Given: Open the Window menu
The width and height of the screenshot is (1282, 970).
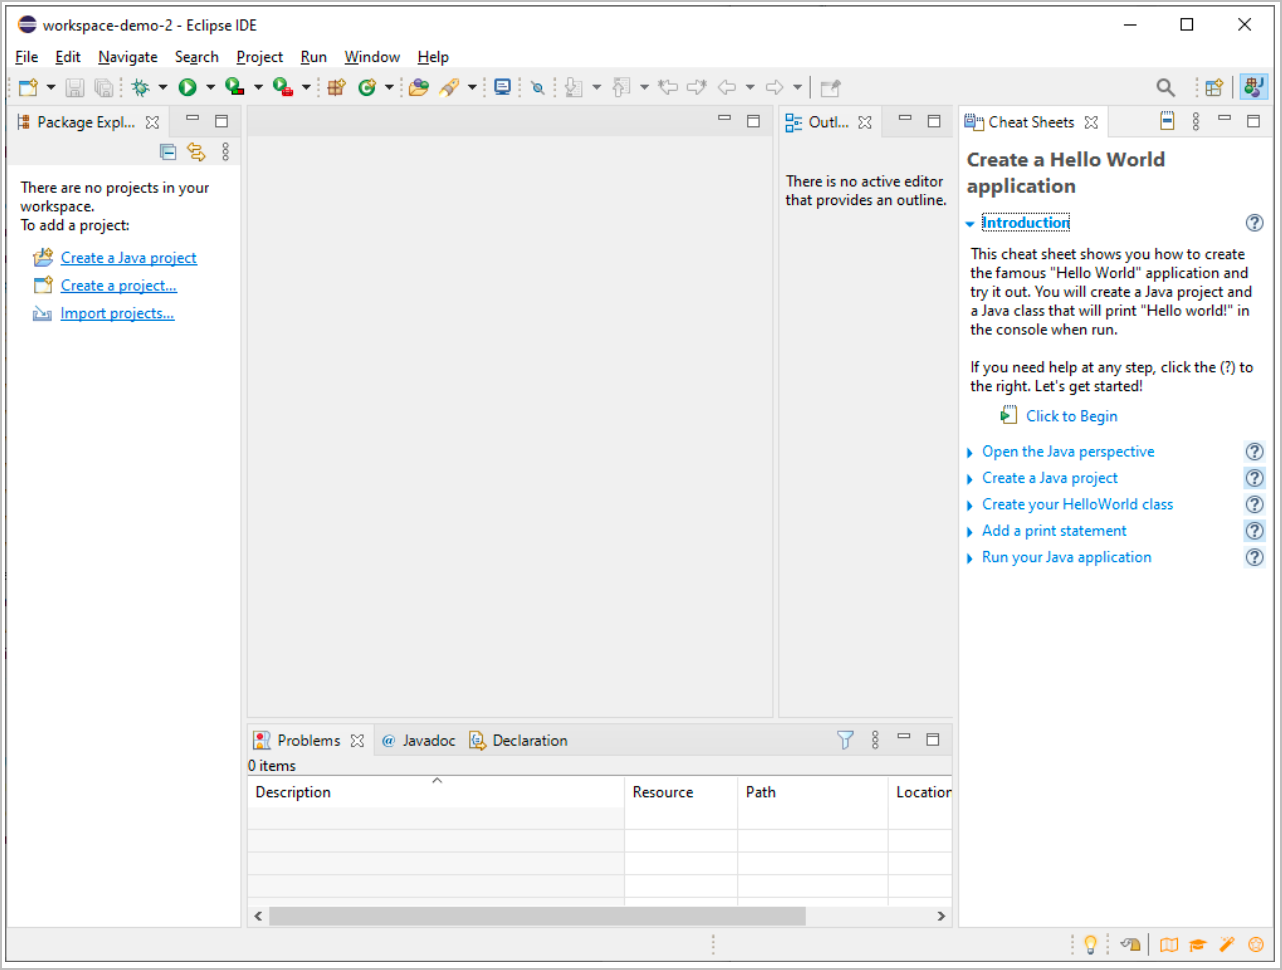Looking at the screenshot, I should point(372,57).
